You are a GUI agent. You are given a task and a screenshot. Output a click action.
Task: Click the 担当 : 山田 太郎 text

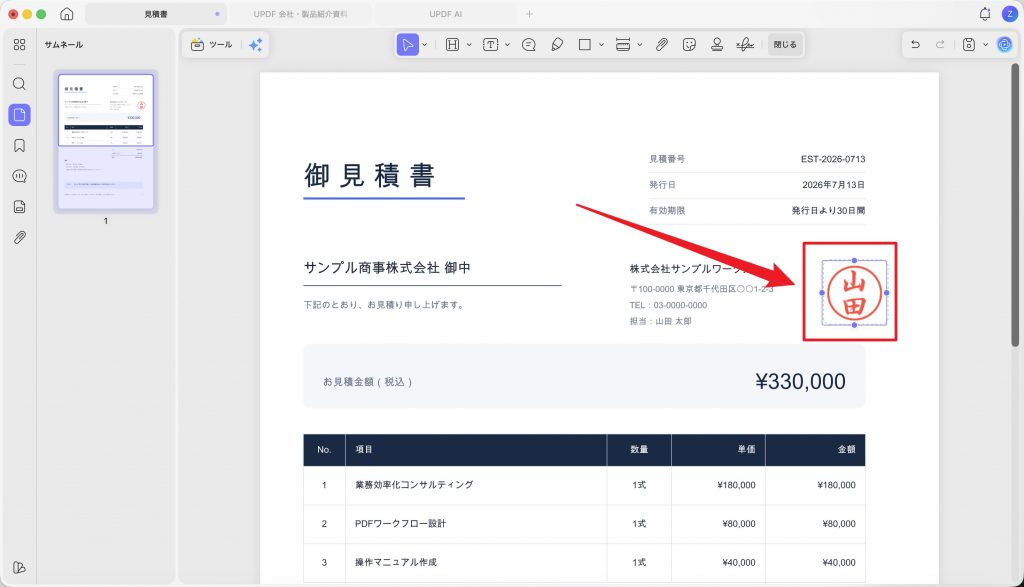(x=660, y=321)
